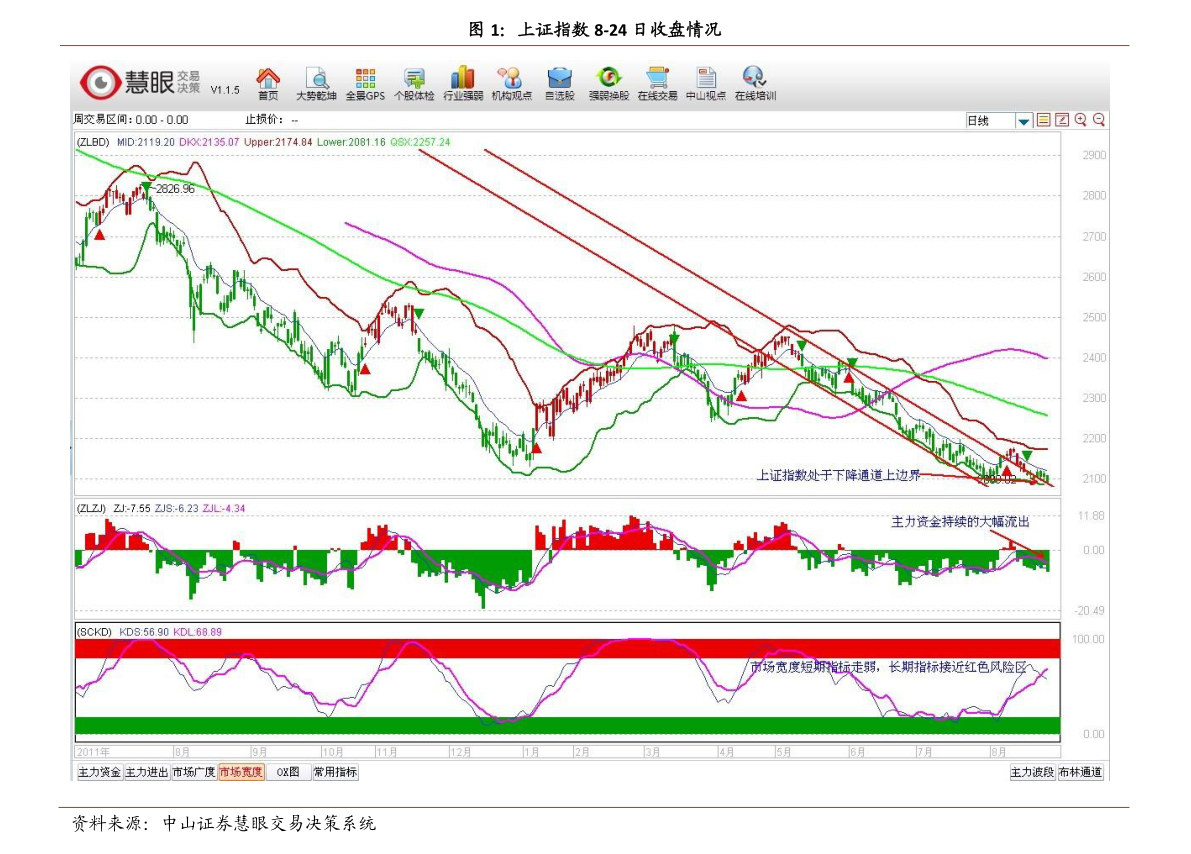Image resolution: width=1191 pixels, height=854 pixels.
Task: Click the 2900 price axis label
Action: point(1094,155)
